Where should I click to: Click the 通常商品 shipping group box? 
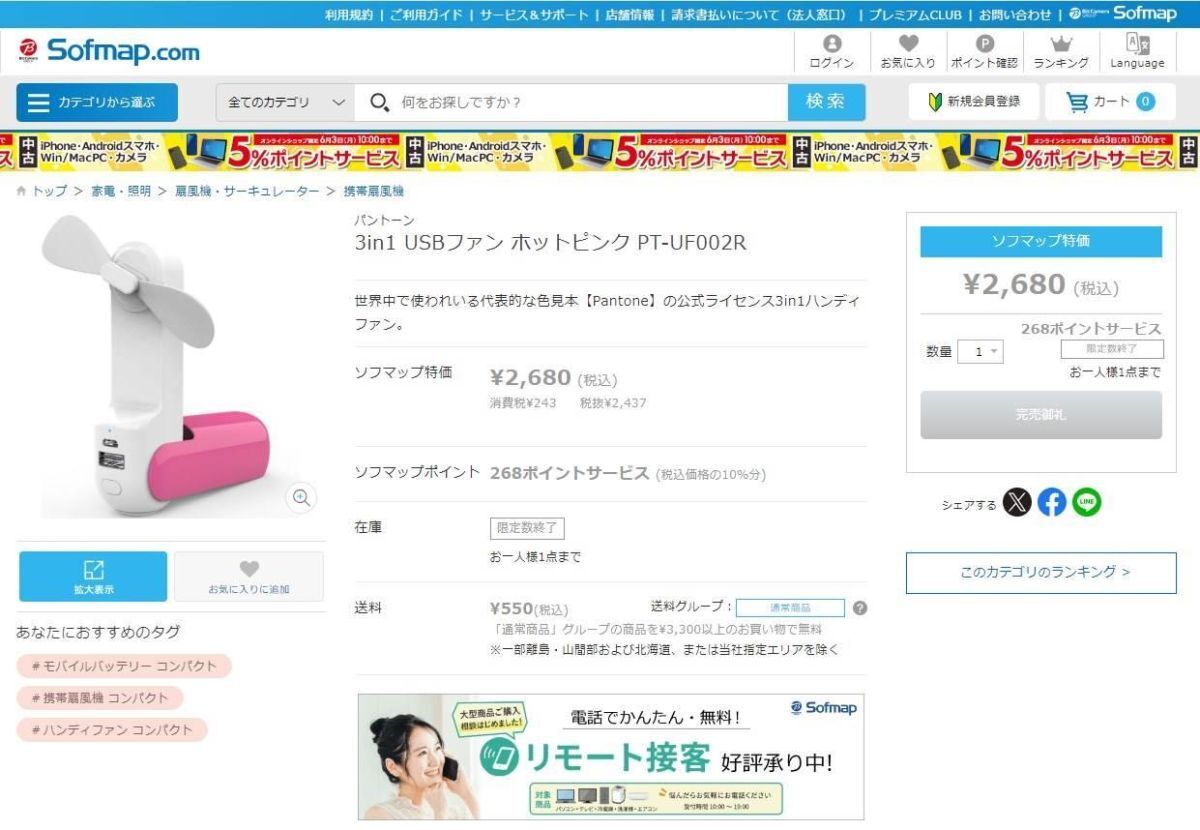pos(791,608)
